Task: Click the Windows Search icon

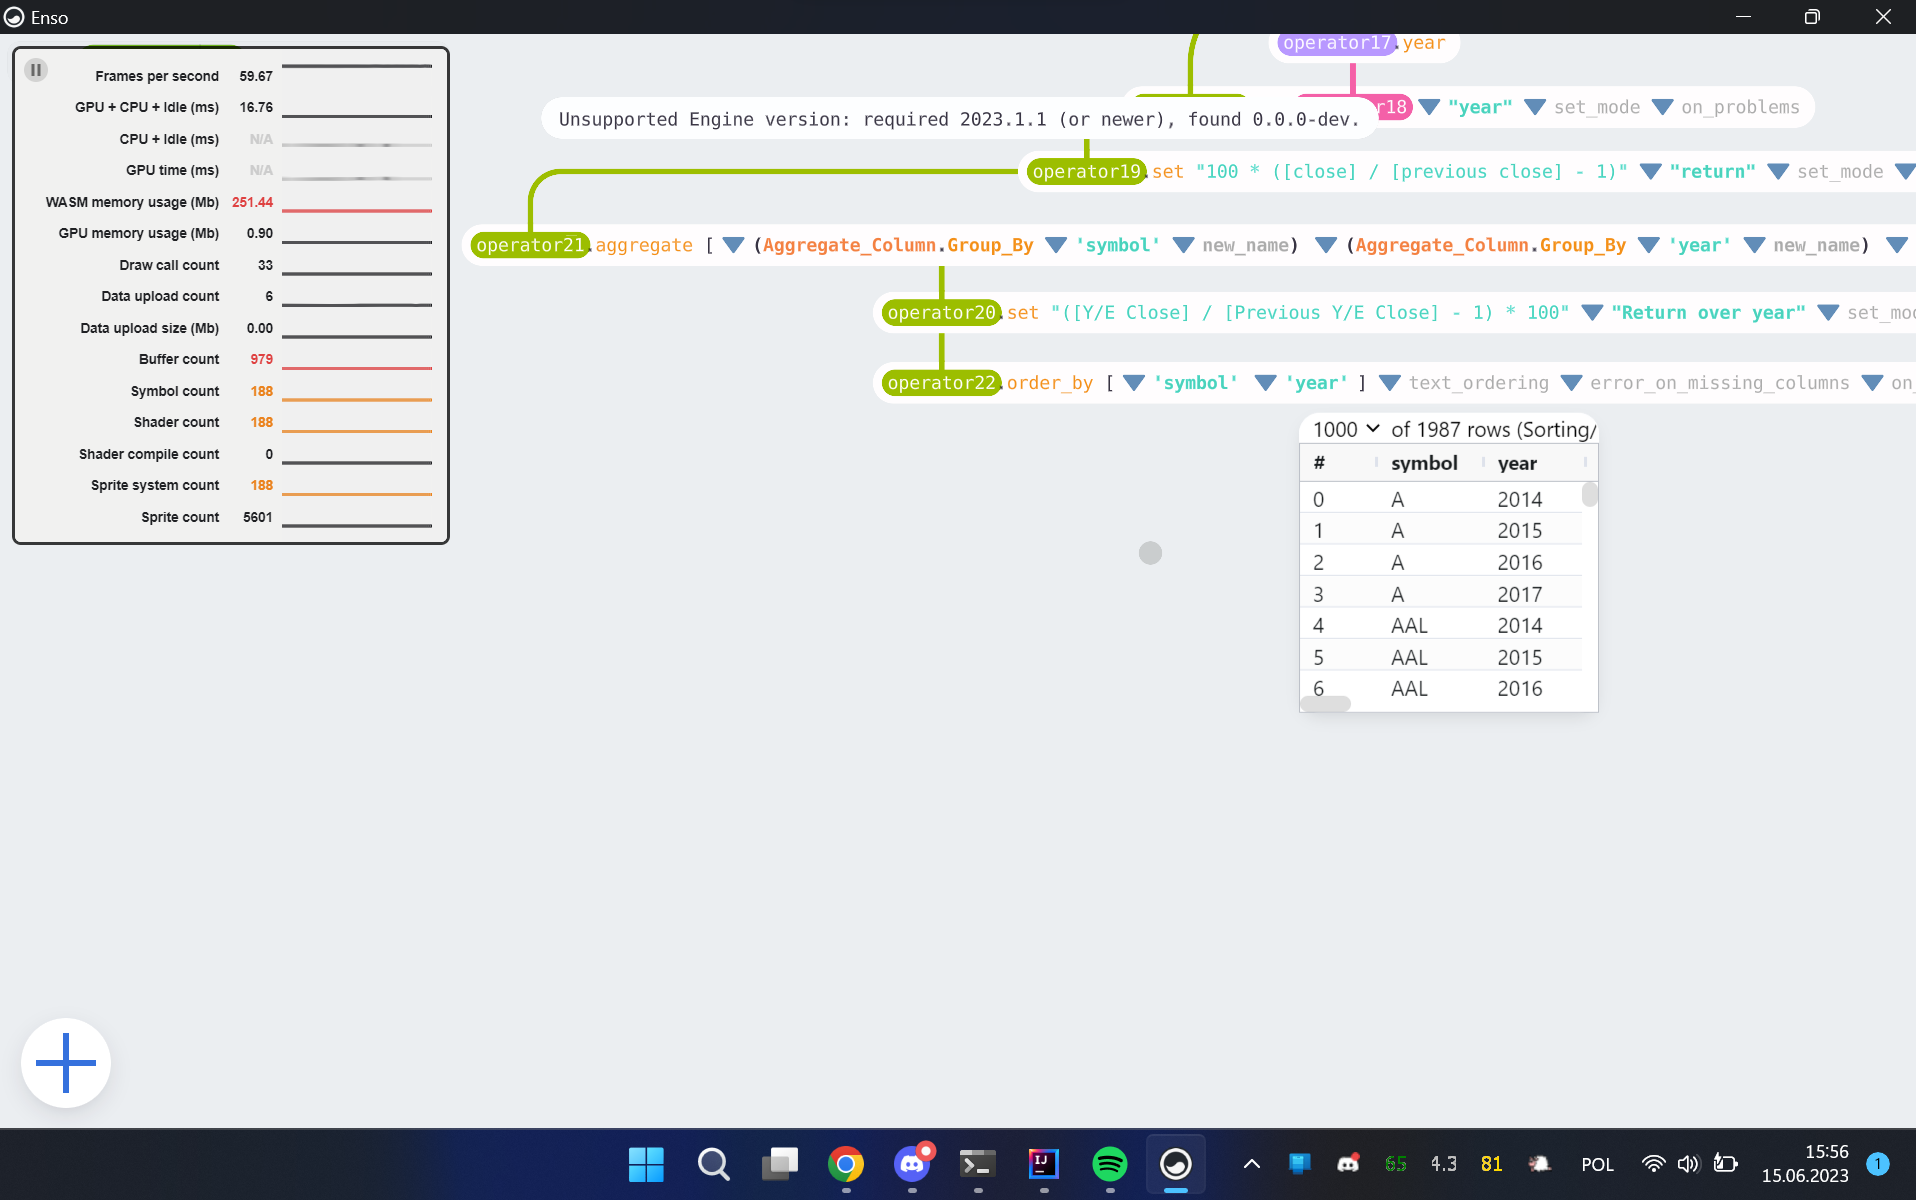Action: pos(713,1164)
